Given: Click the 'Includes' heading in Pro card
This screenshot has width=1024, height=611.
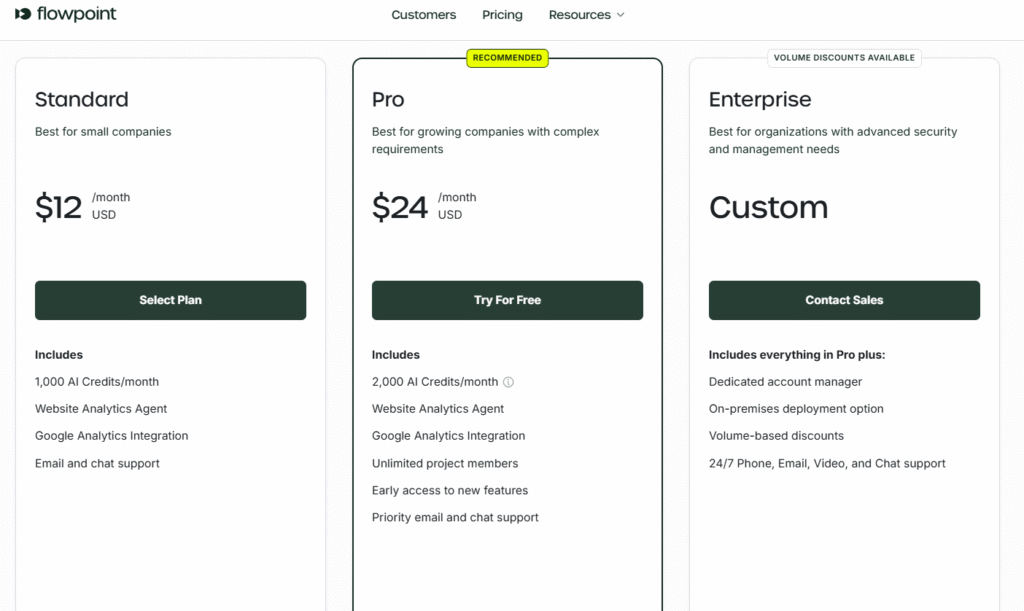Looking at the screenshot, I should click(x=396, y=355).
